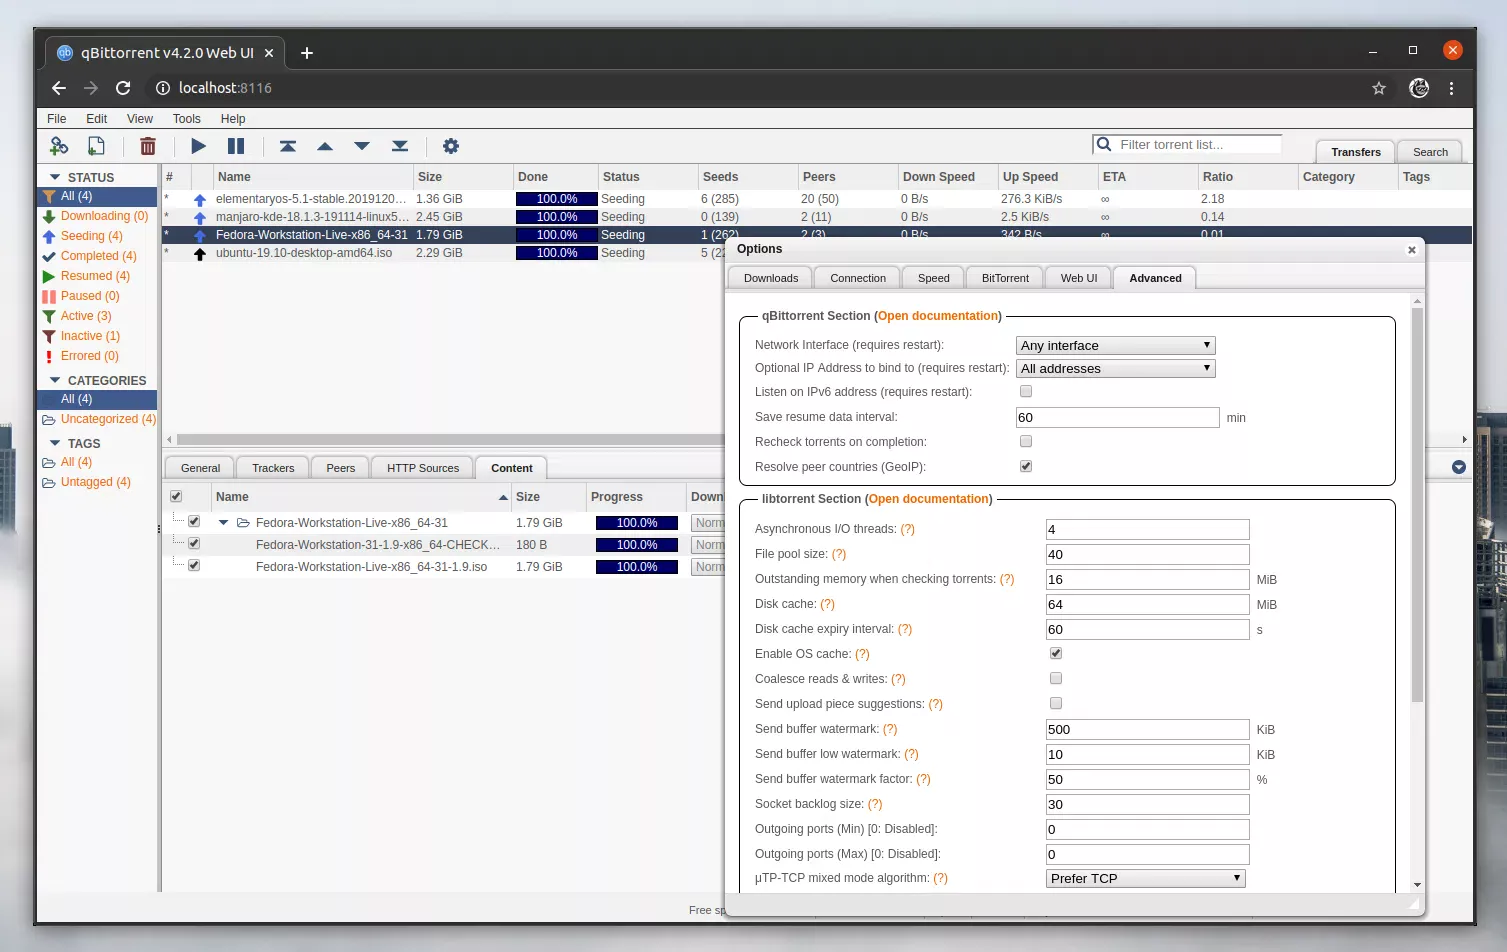Click the Search button
Viewport: 1507px width, 952px height.
(x=1429, y=151)
